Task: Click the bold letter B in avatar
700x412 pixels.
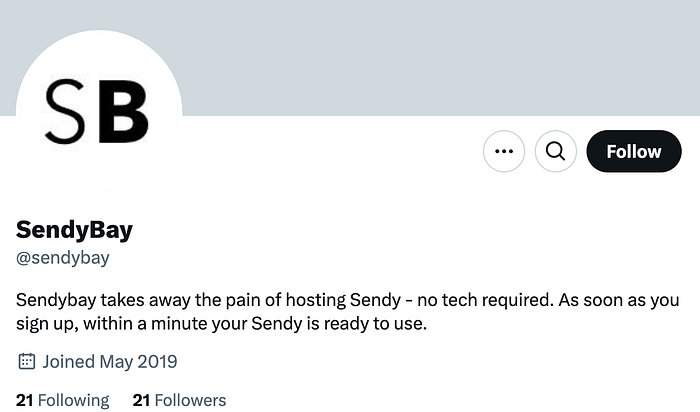Action: click(123, 112)
